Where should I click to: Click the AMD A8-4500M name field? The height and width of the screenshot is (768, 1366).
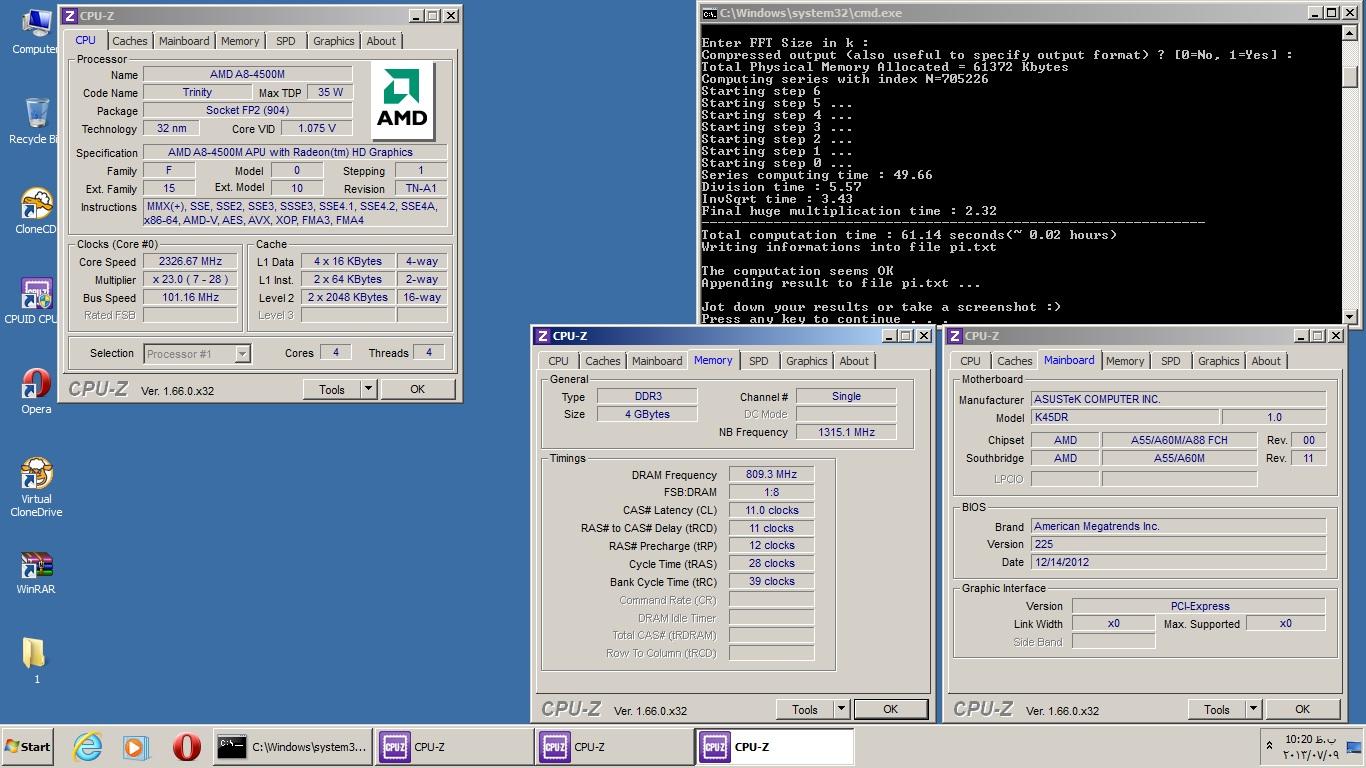click(x=248, y=74)
